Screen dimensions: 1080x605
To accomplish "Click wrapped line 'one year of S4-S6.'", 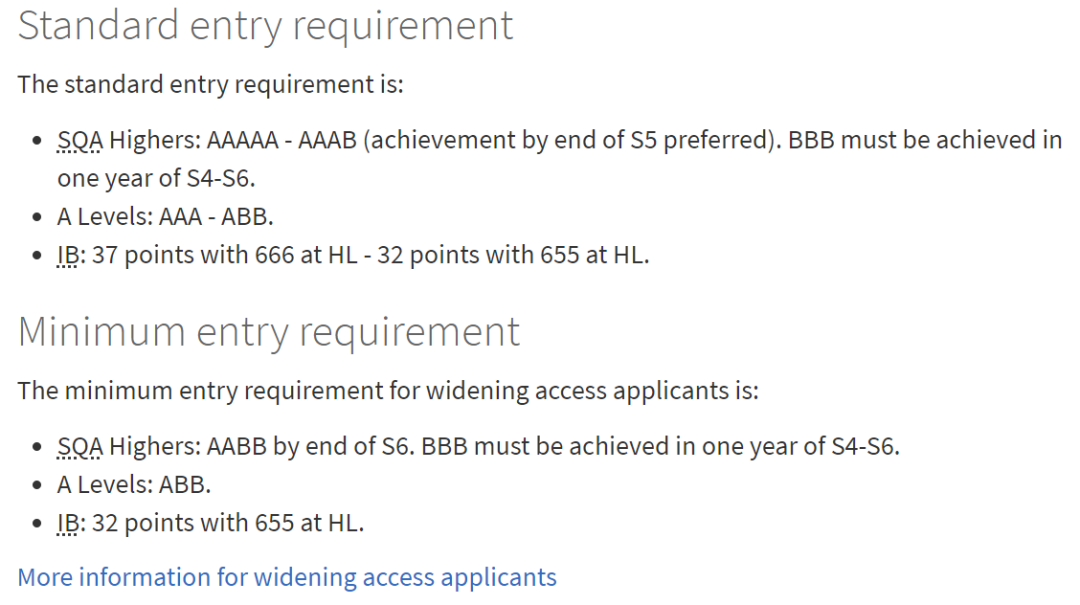I will pos(156,178).
